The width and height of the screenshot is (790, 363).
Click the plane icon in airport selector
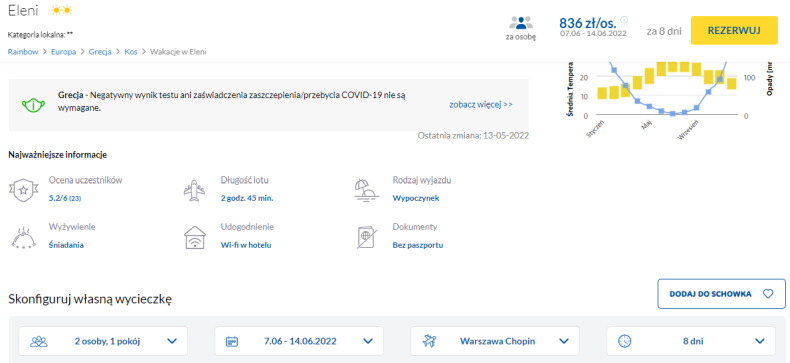pyautogui.click(x=430, y=341)
